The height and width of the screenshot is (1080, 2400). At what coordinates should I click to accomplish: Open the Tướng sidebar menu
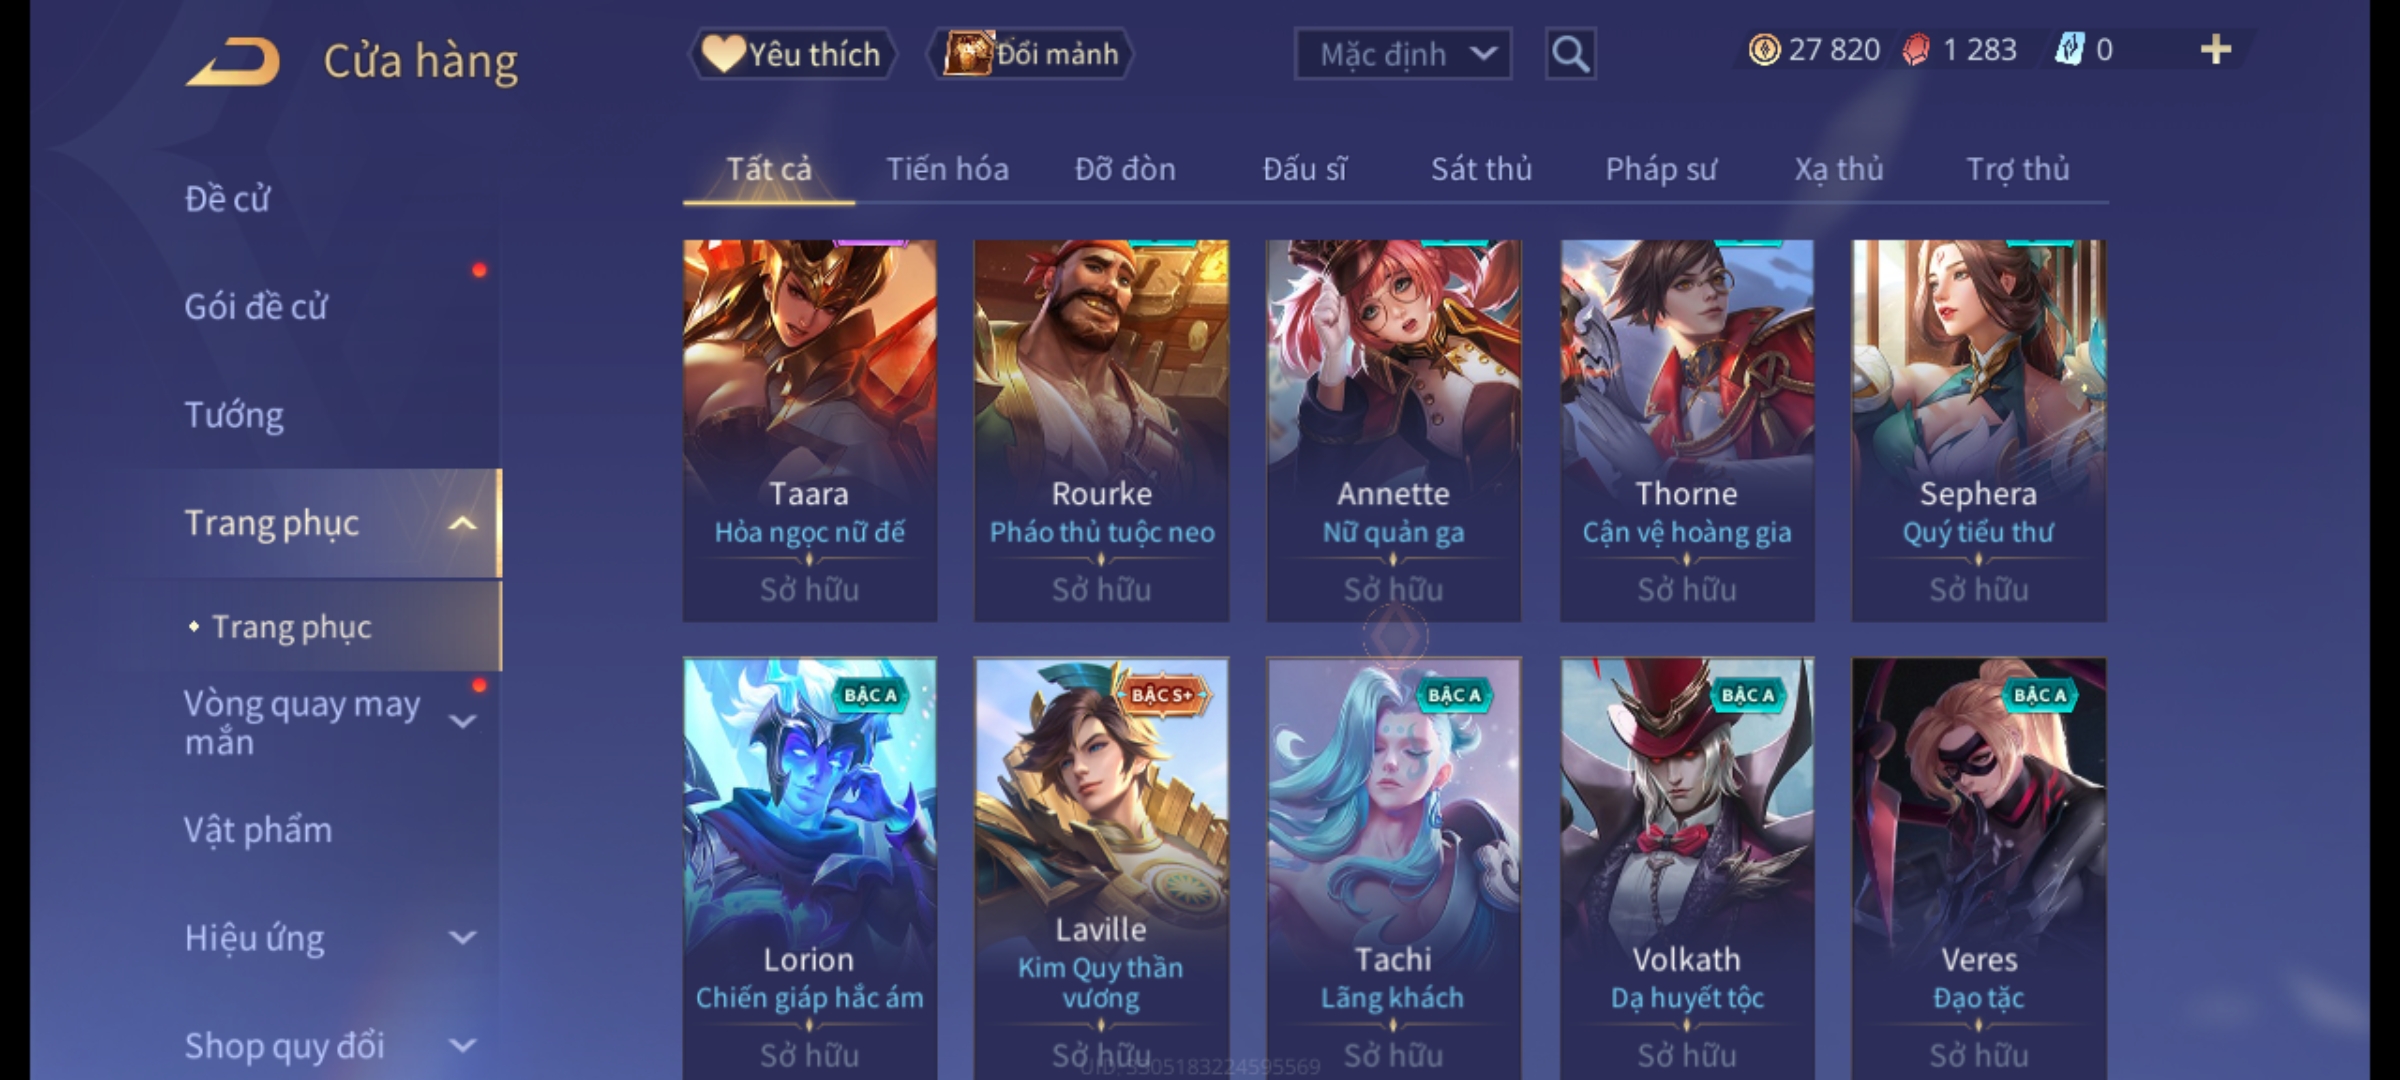click(x=234, y=415)
